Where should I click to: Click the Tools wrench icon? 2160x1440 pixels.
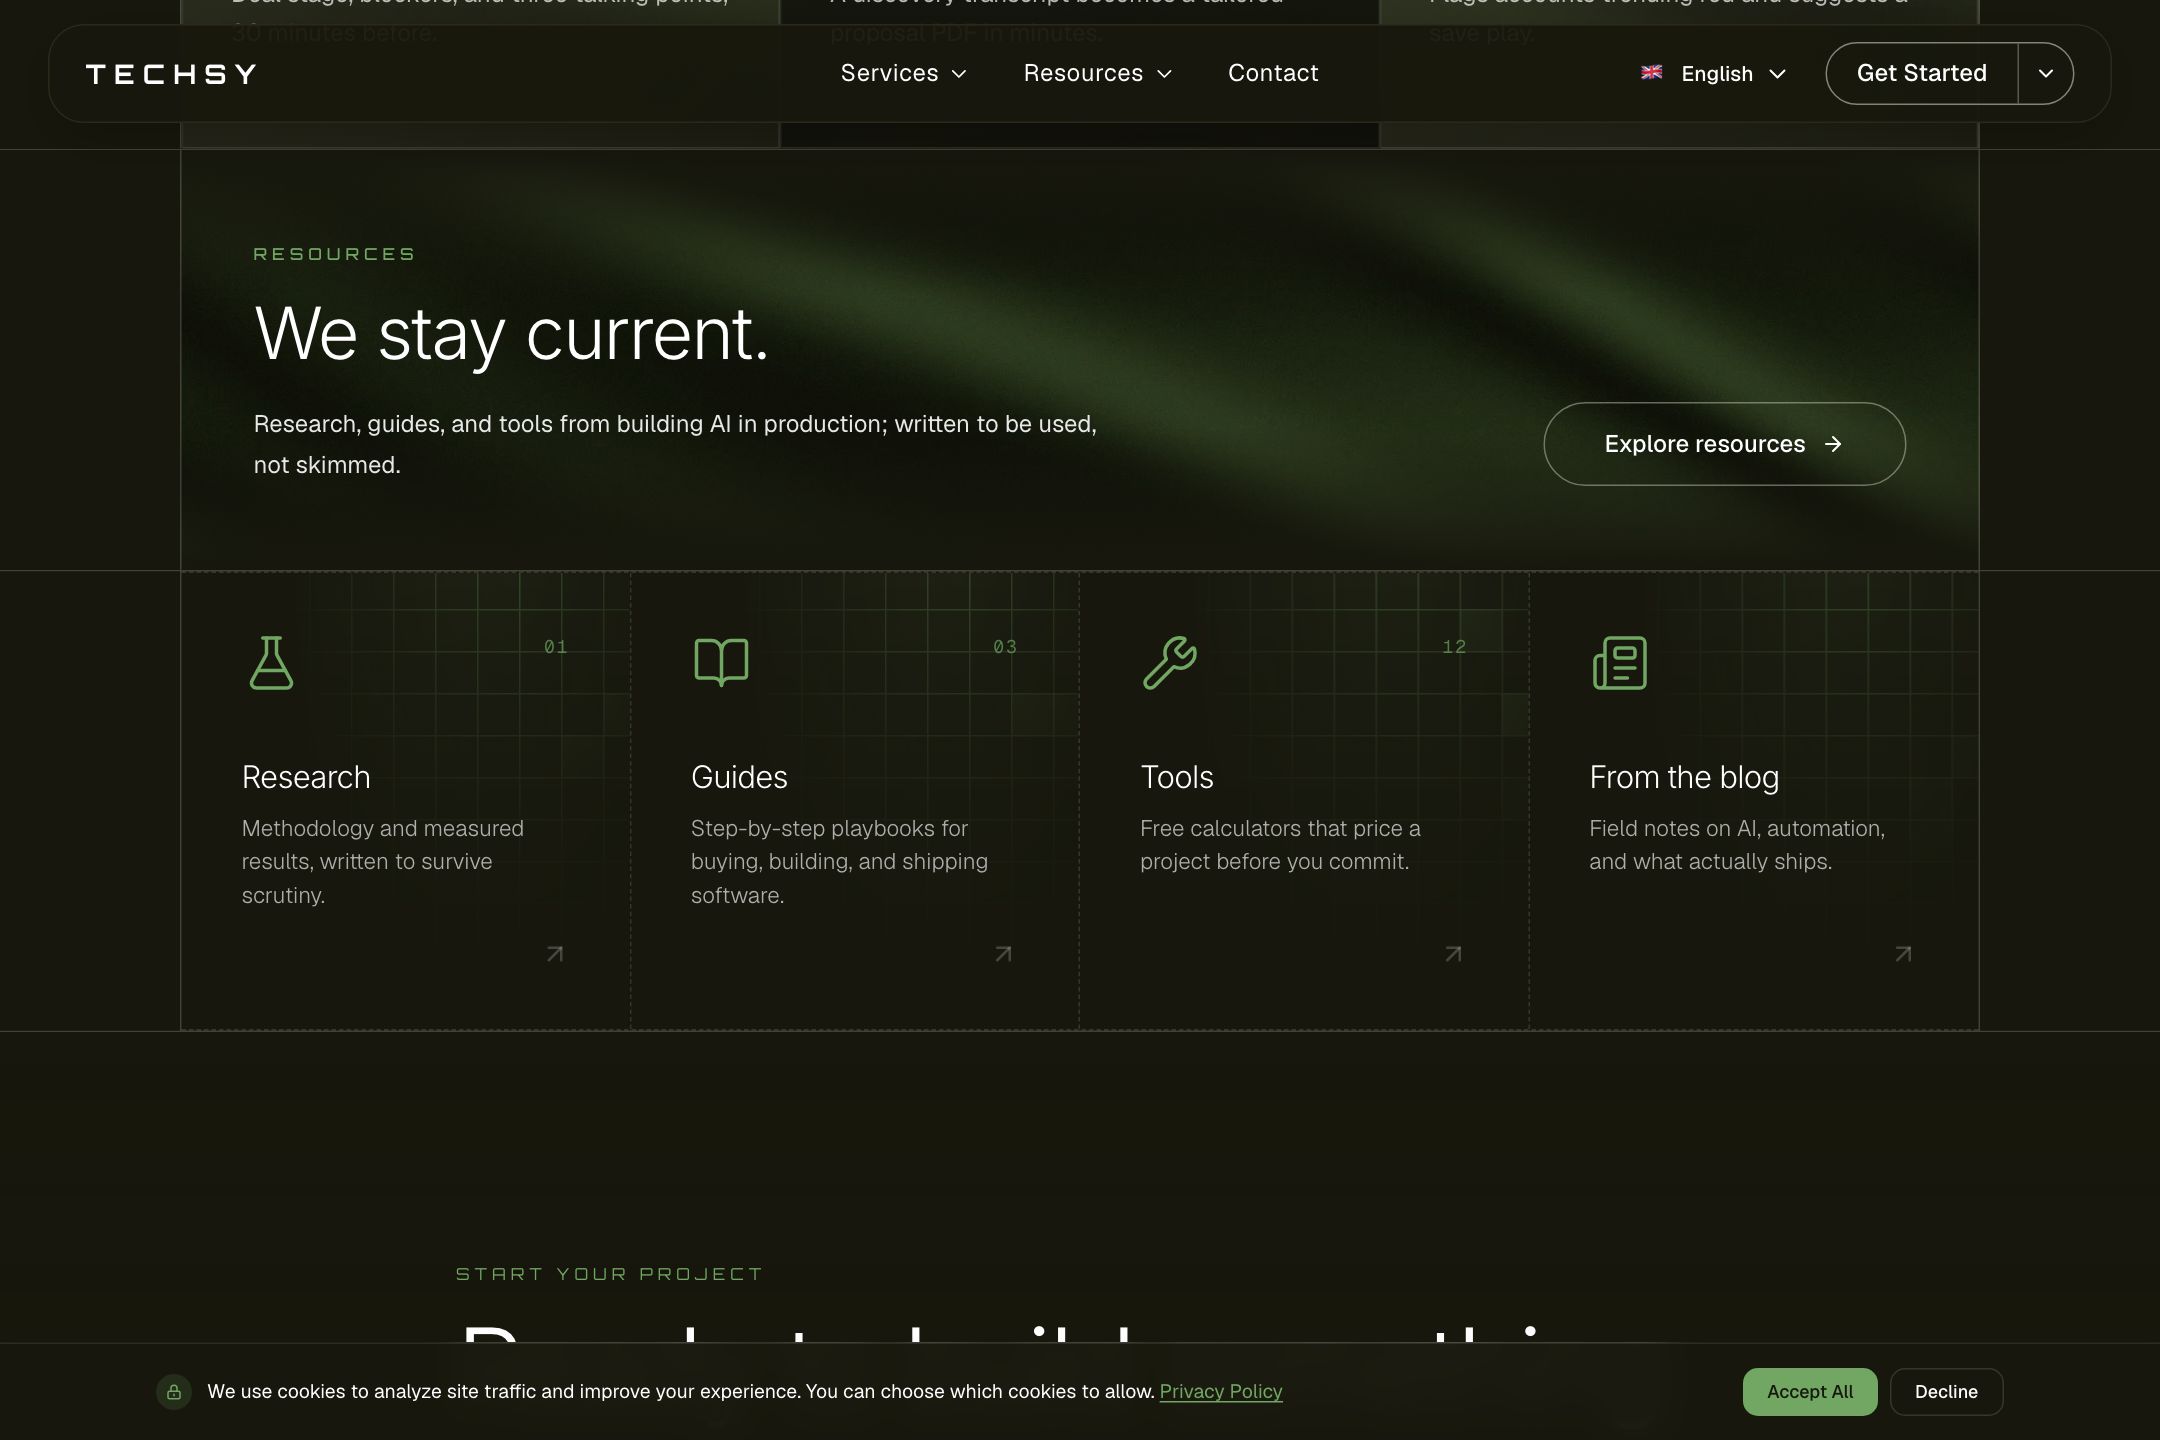tap(1169, 663)
